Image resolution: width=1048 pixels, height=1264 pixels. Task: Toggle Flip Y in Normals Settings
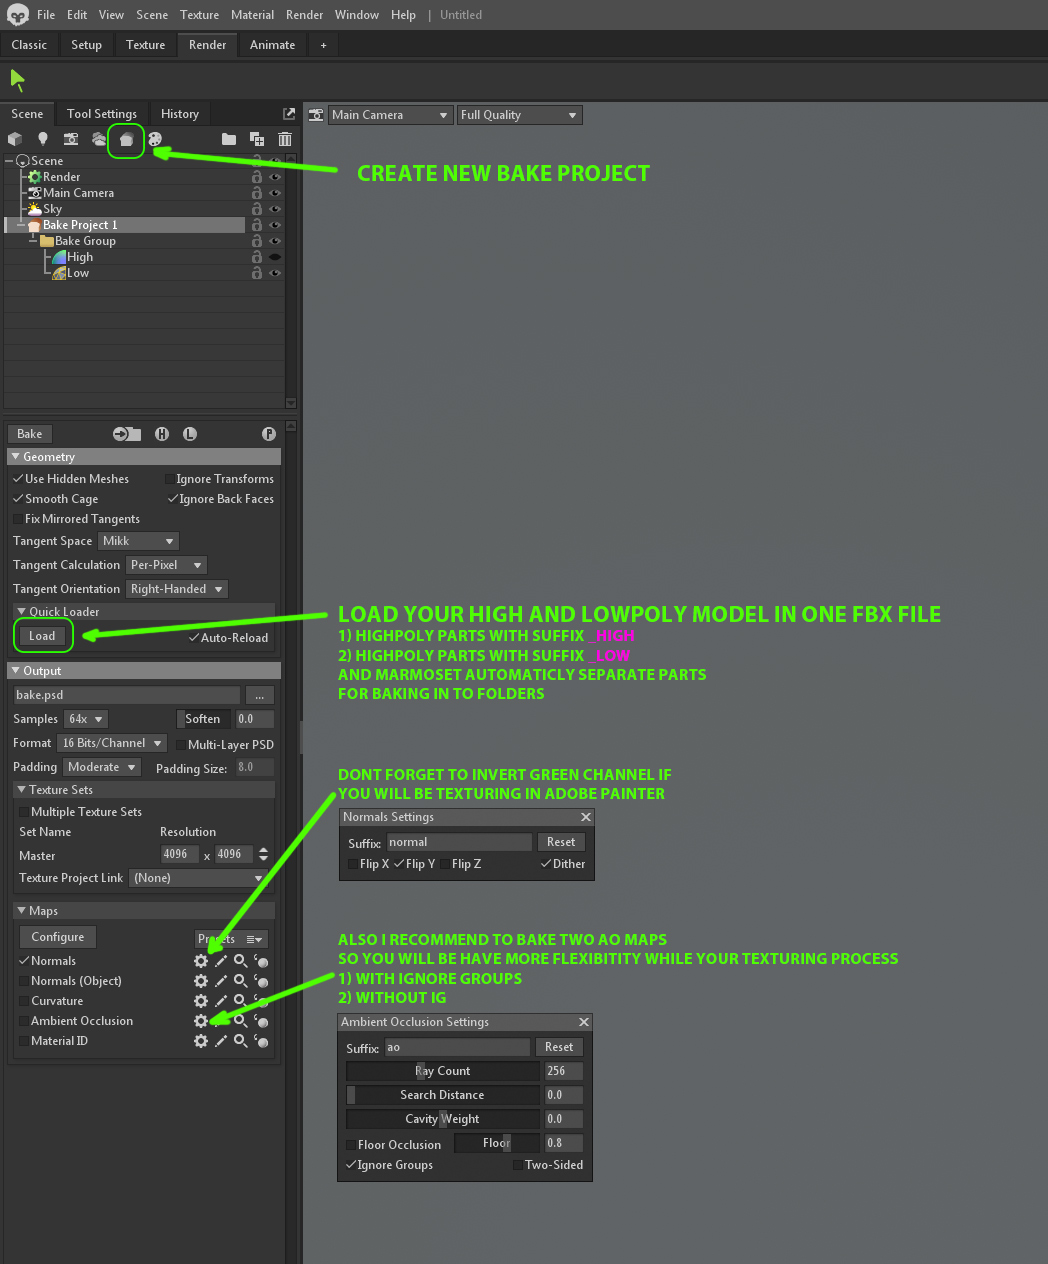point(399,864)
